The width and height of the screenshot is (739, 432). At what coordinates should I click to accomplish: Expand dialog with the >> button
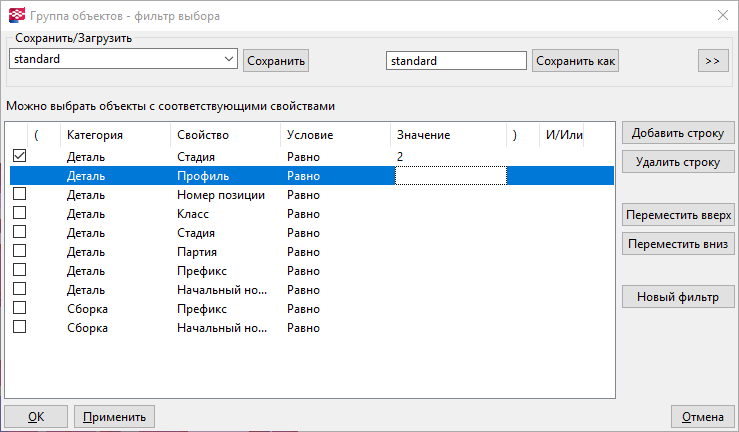coord(712,61)
